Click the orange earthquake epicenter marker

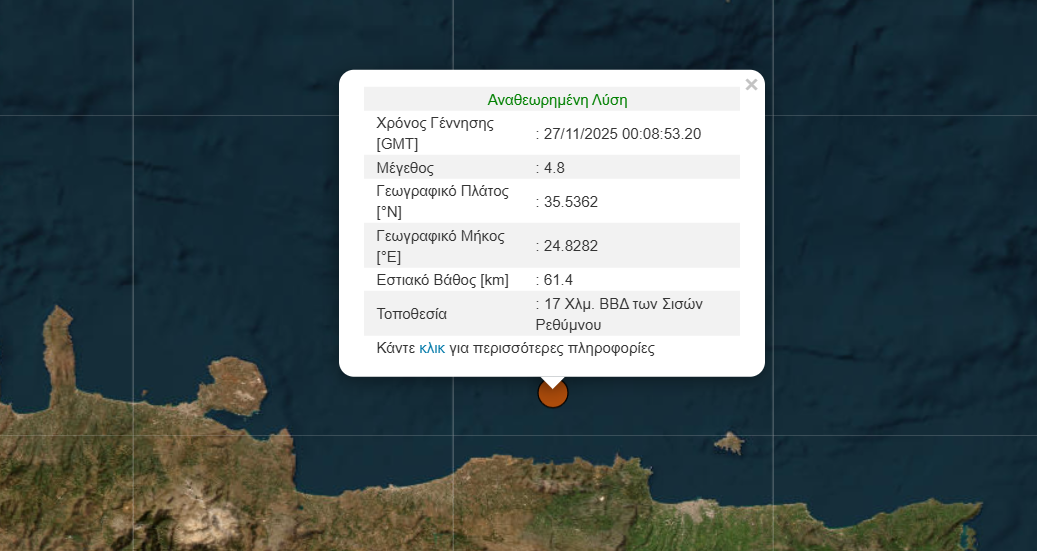tap(553, 394)
